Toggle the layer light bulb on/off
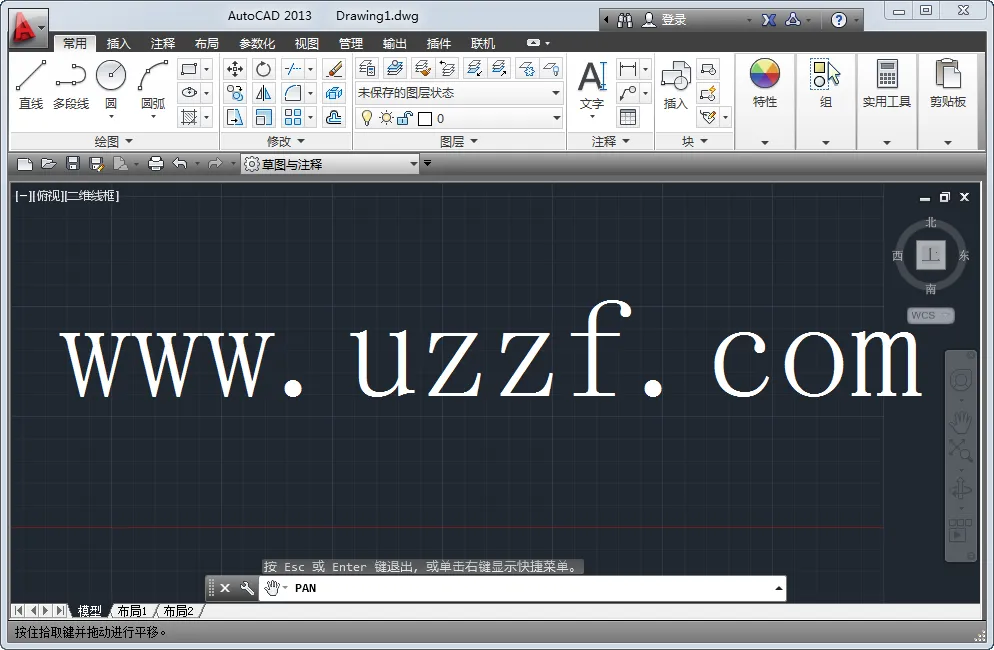 pos(366,118)
